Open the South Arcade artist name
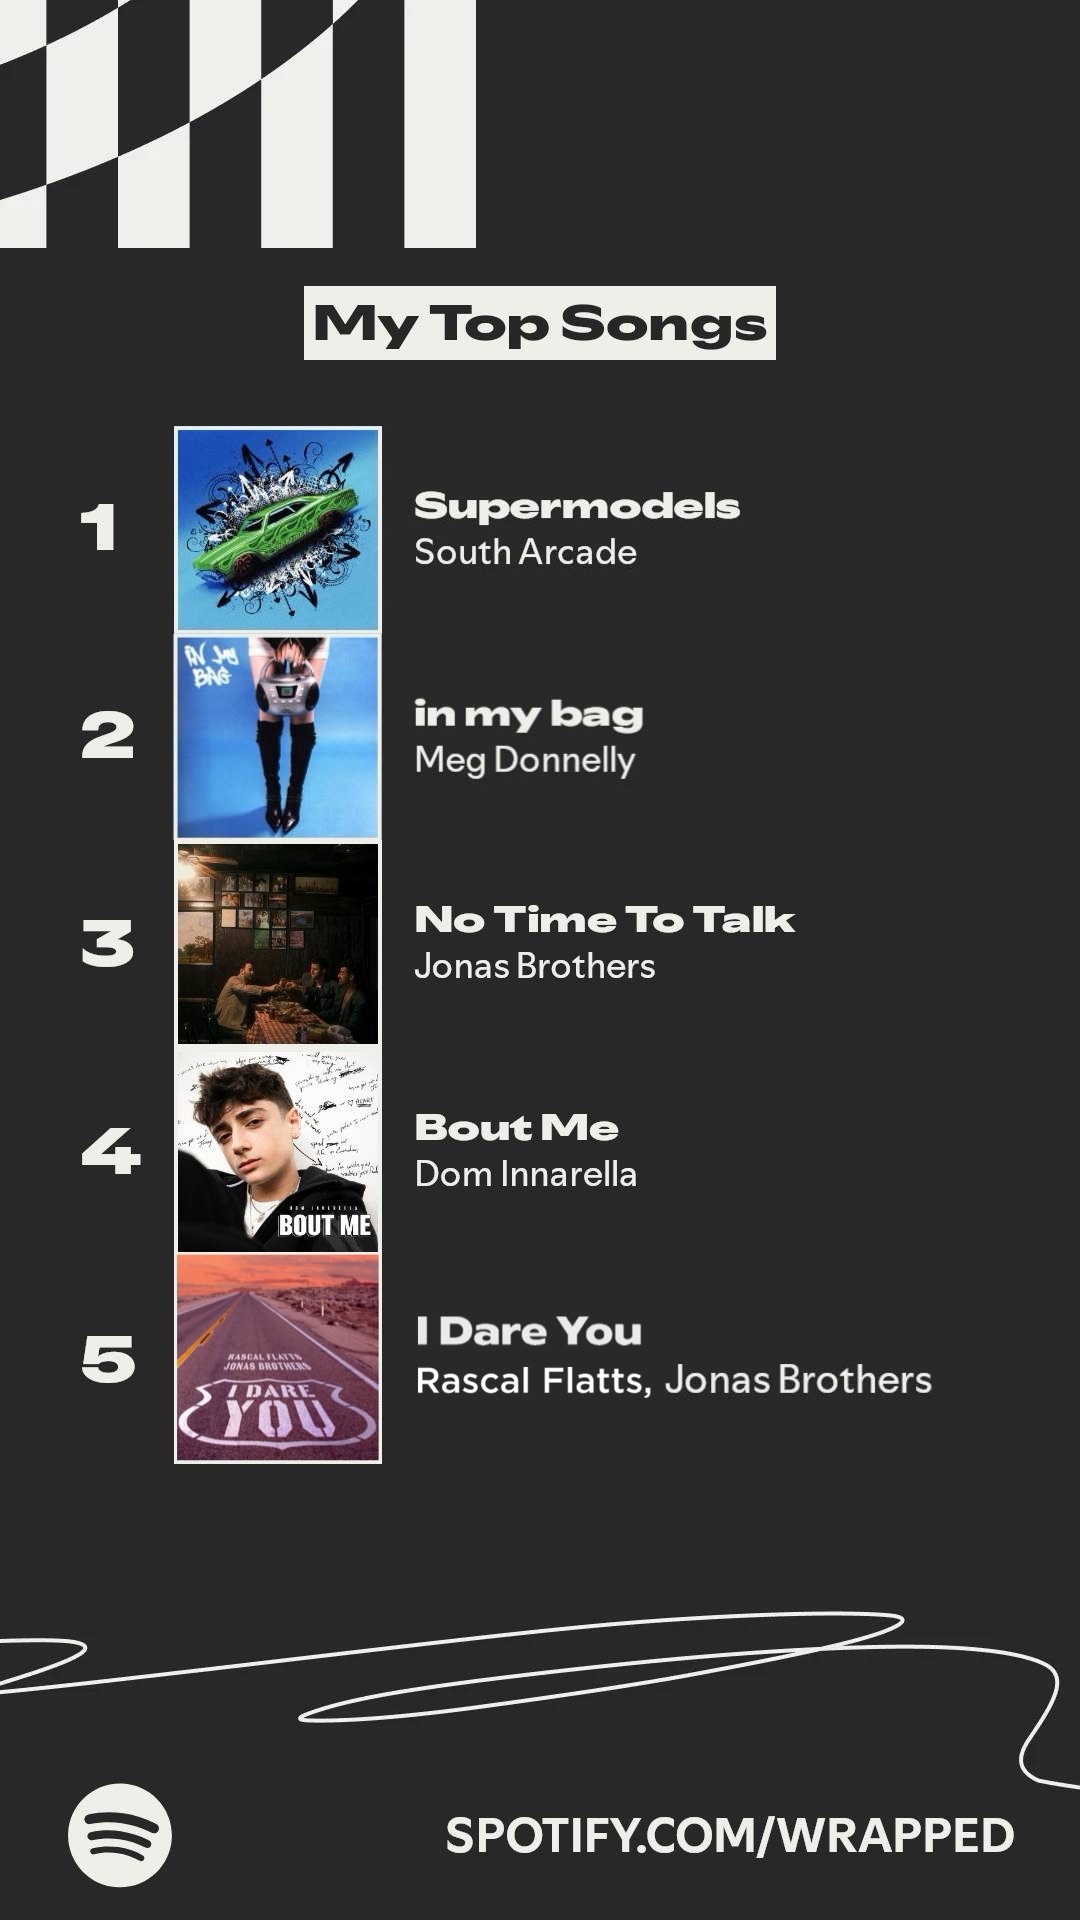Viewport: 1080px width, 1920px height. [x=525, y=552]
